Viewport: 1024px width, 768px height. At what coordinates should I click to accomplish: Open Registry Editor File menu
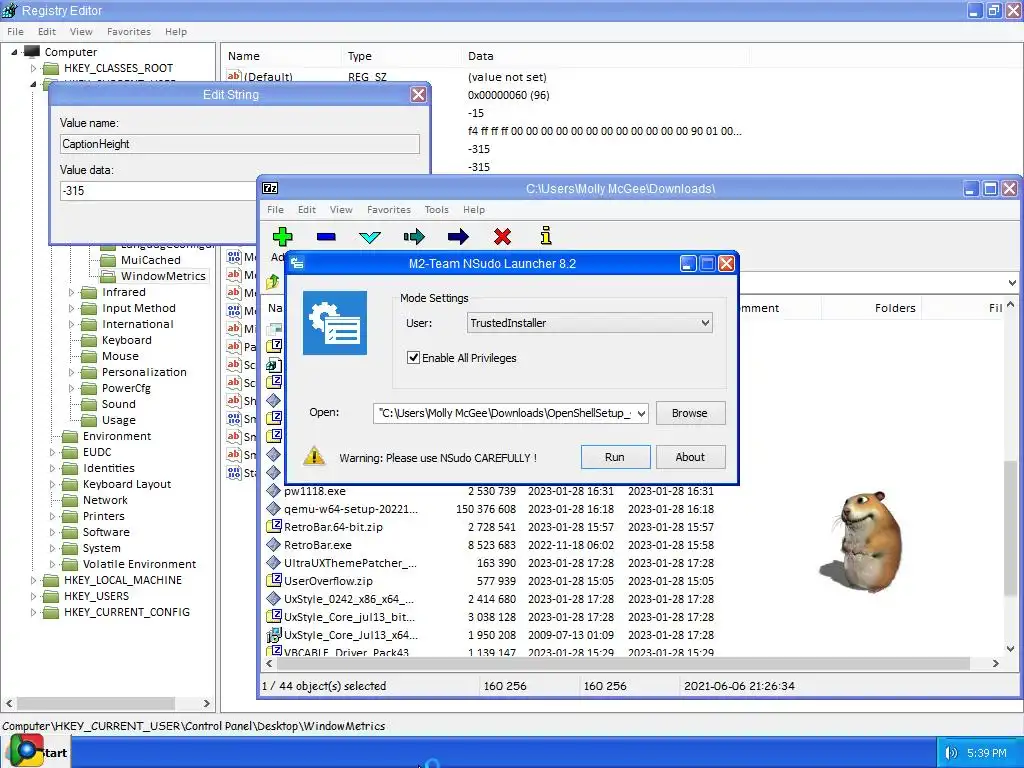pos(15,31)
